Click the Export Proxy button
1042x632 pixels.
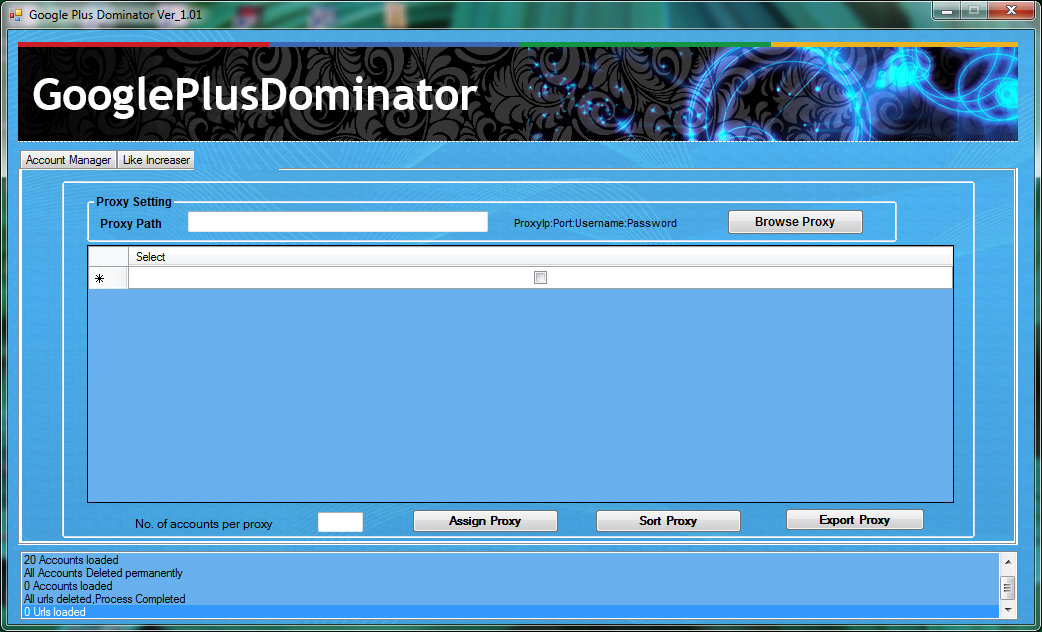point(855,520)
